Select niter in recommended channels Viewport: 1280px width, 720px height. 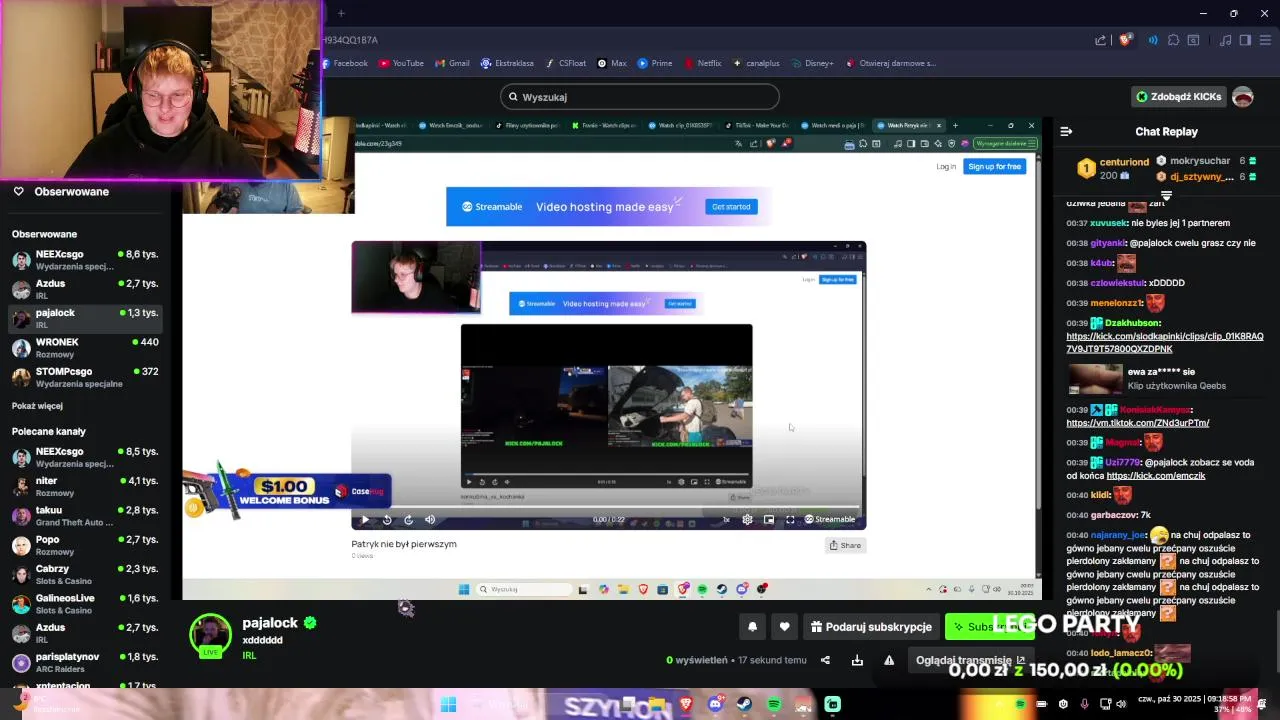click(x=84, y=486)
